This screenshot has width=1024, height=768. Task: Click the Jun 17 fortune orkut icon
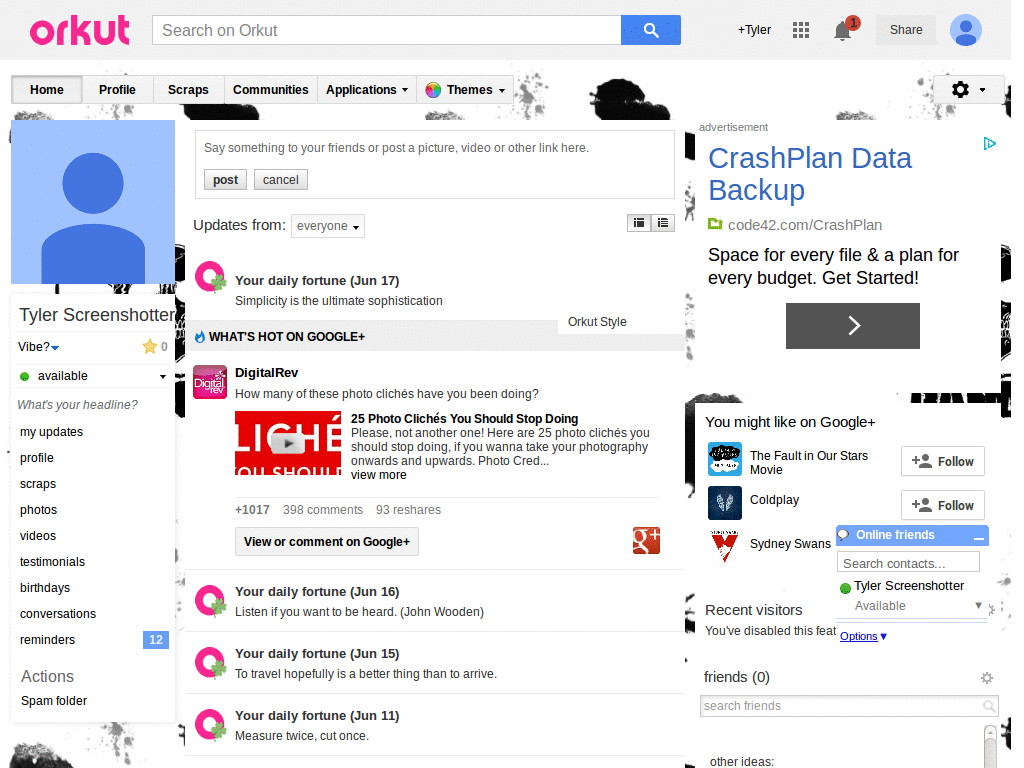[210, 277]
